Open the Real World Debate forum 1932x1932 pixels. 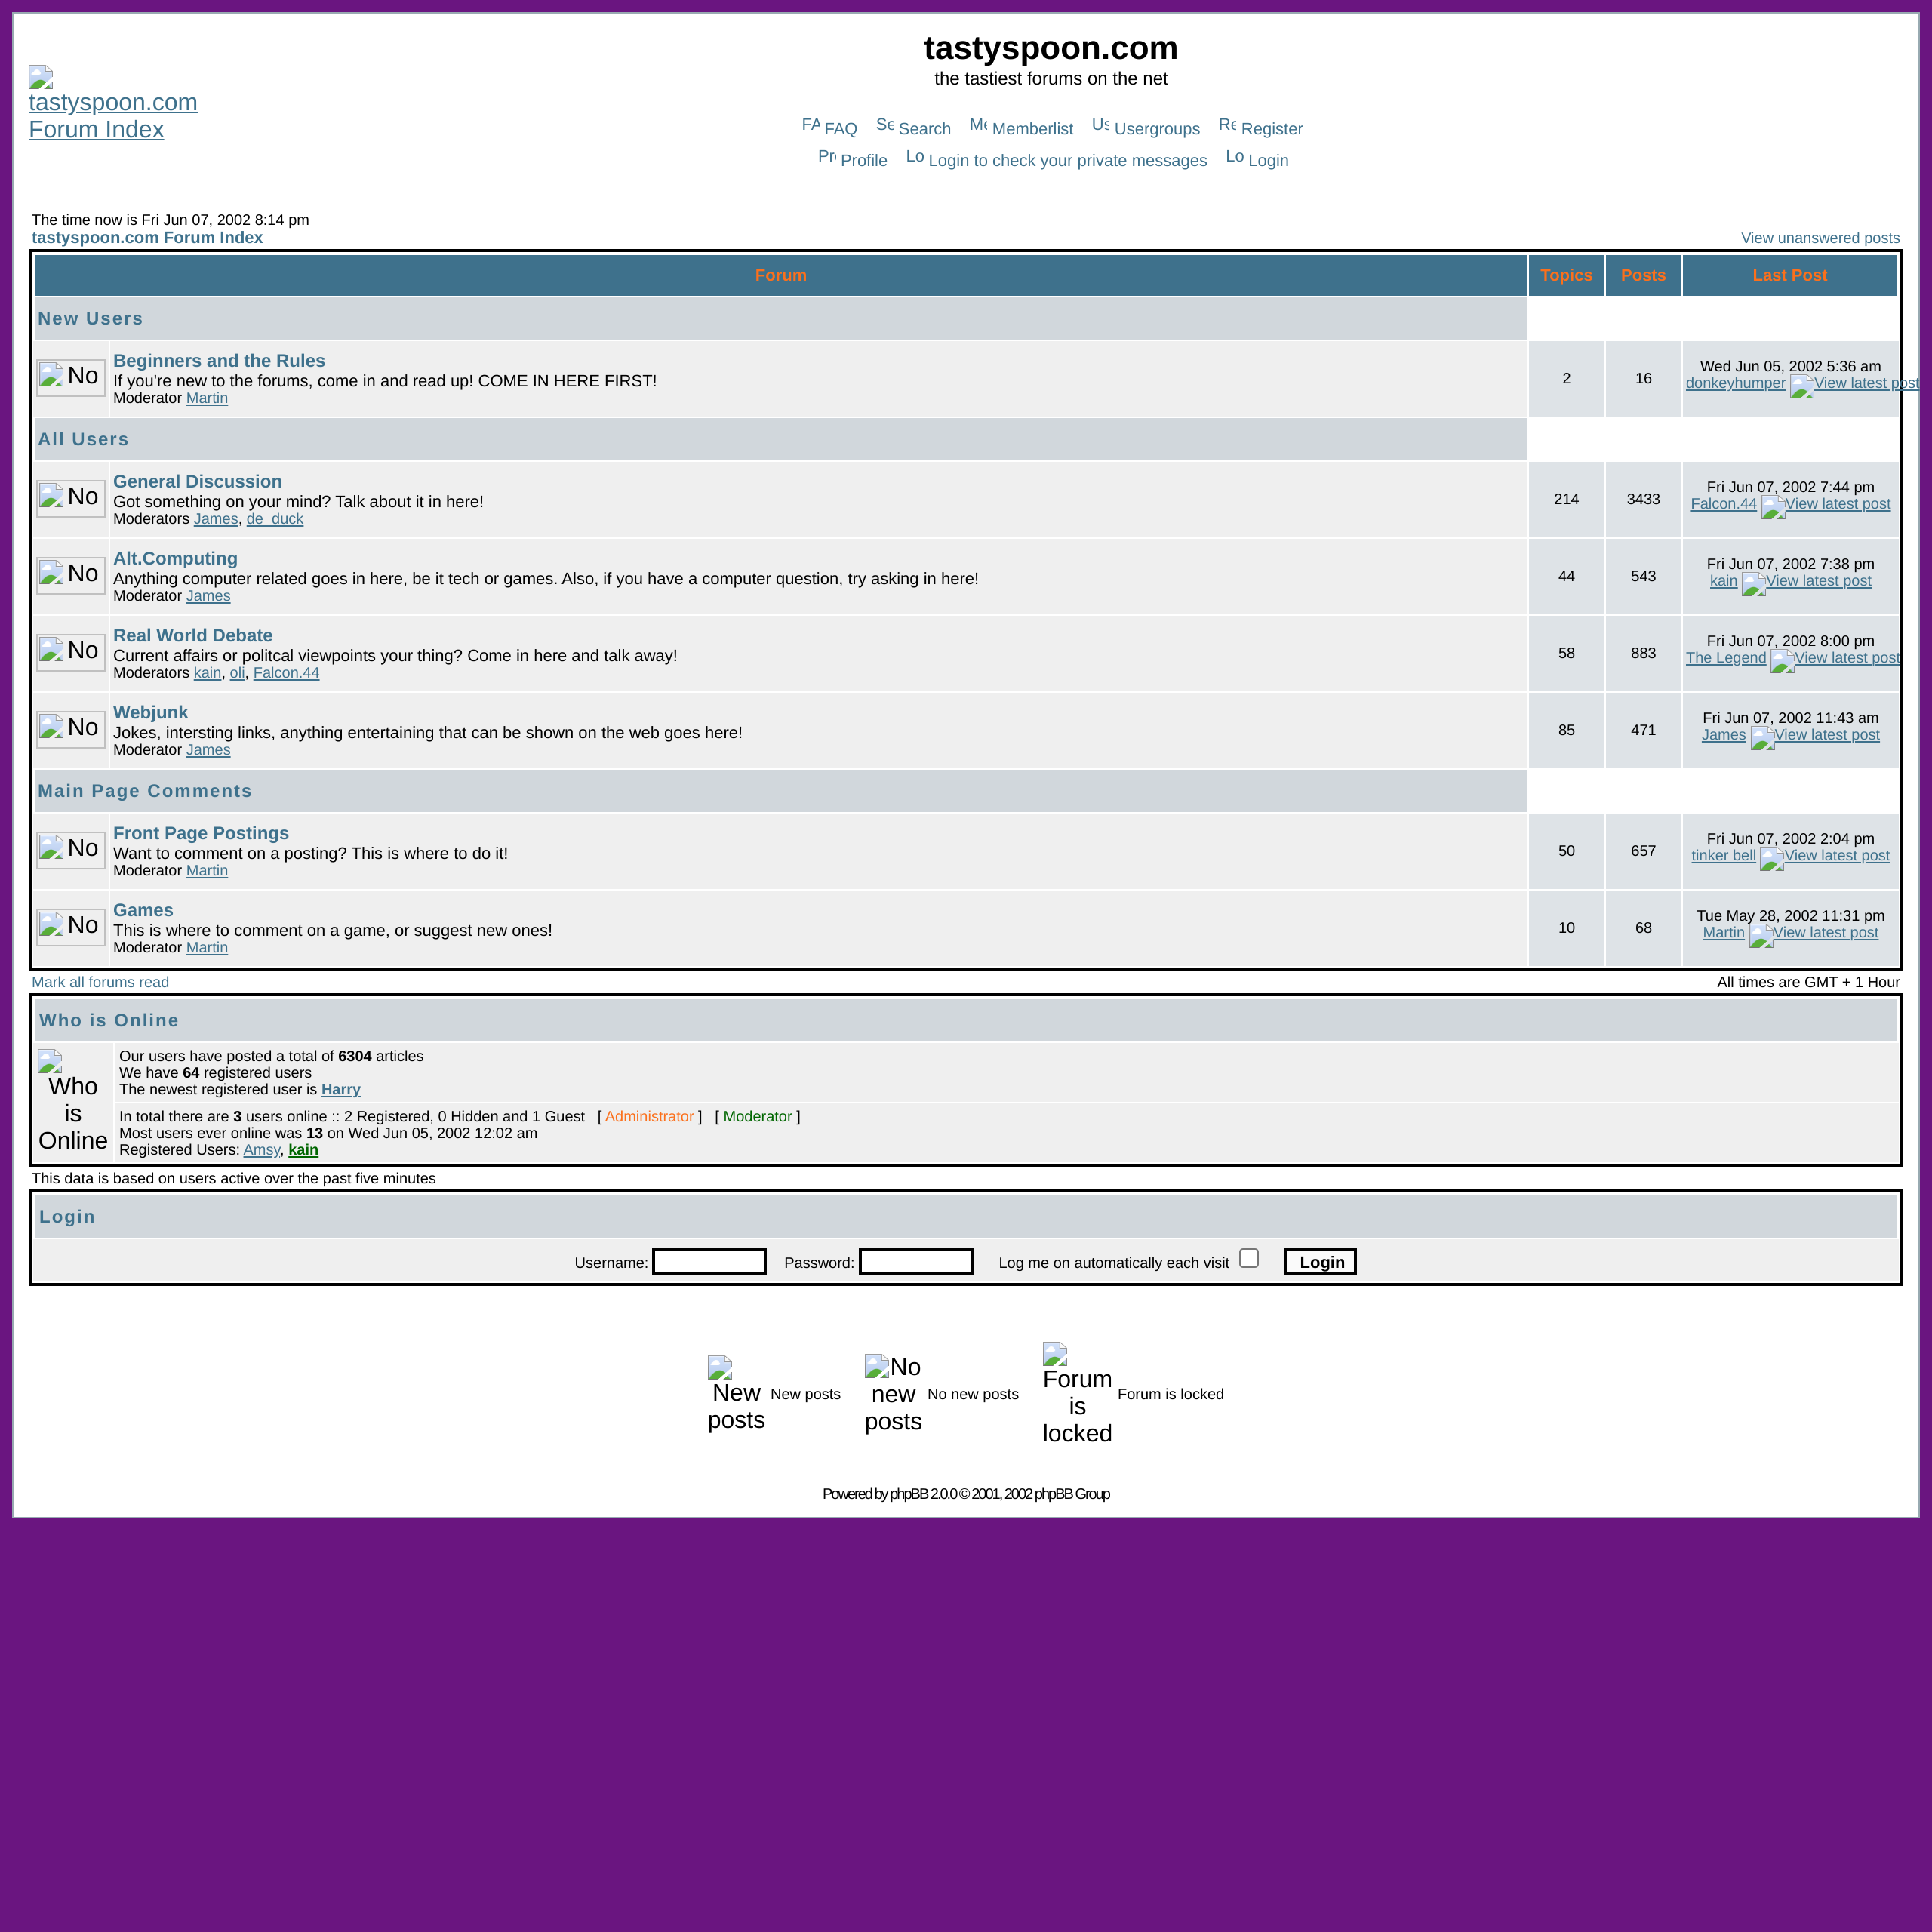[192, 635]
